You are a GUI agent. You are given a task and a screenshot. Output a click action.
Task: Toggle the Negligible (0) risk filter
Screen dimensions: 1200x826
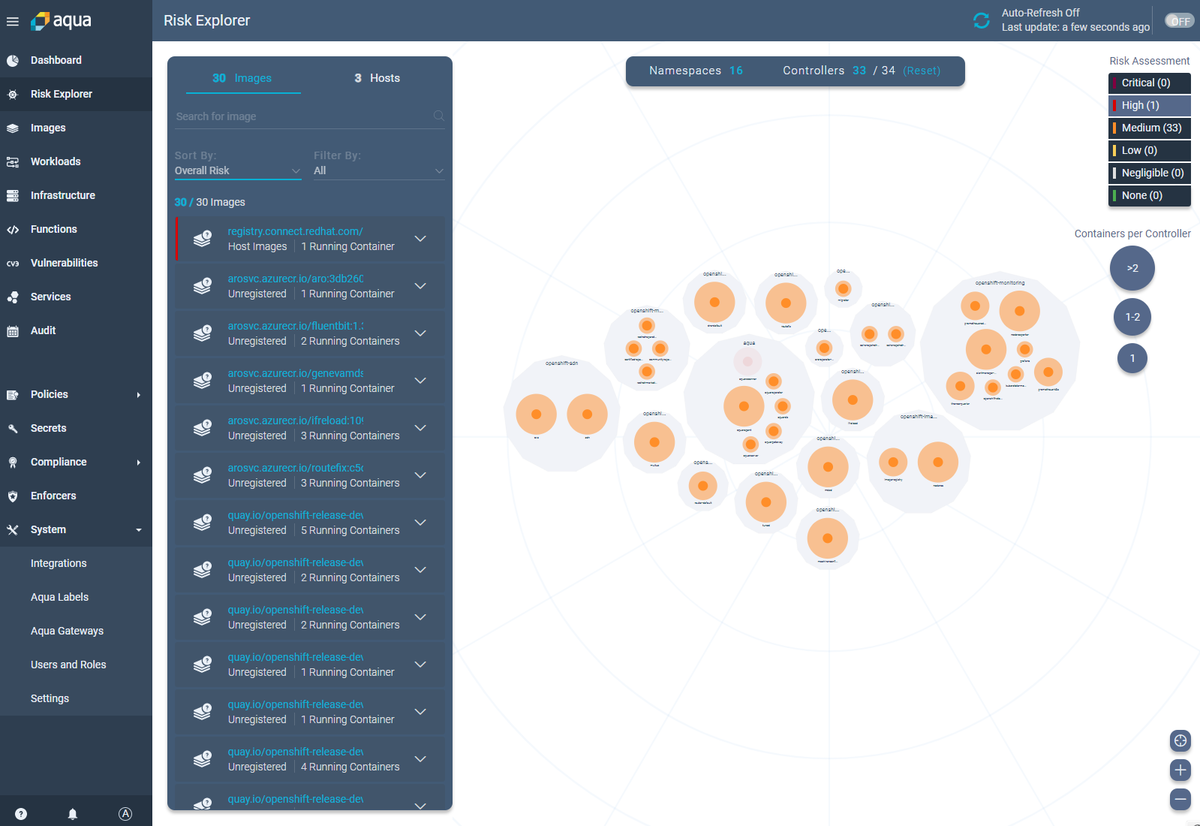(x=1150, y=173)
